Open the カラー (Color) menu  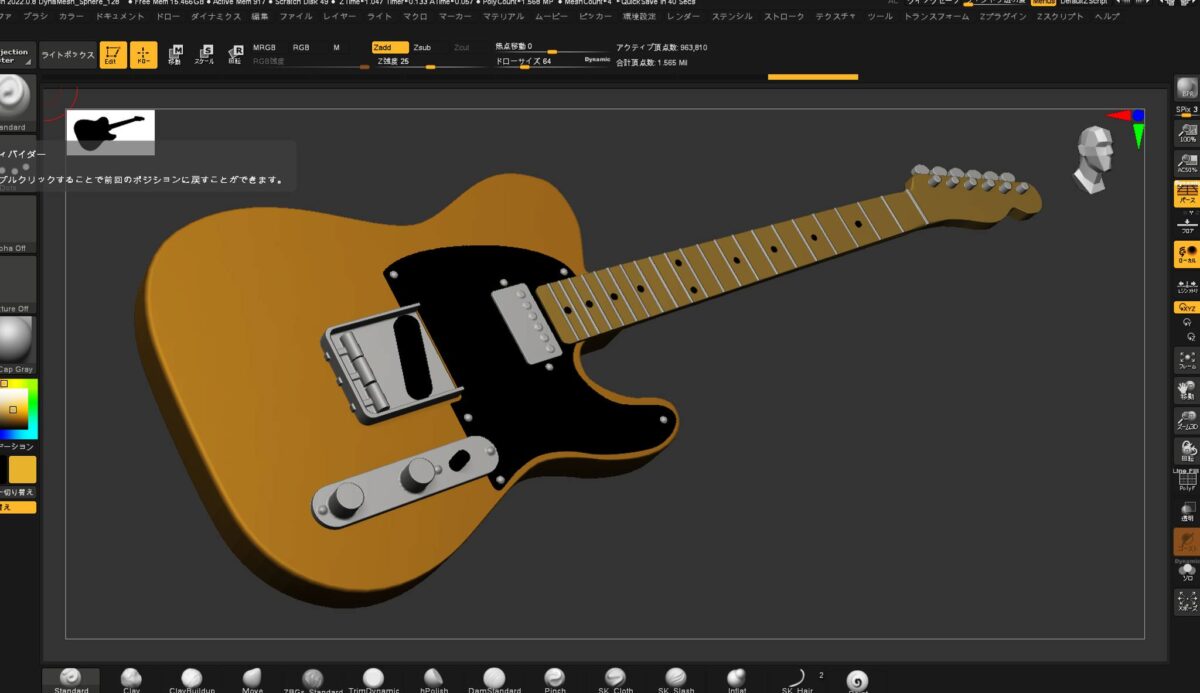tap(72, 17)
